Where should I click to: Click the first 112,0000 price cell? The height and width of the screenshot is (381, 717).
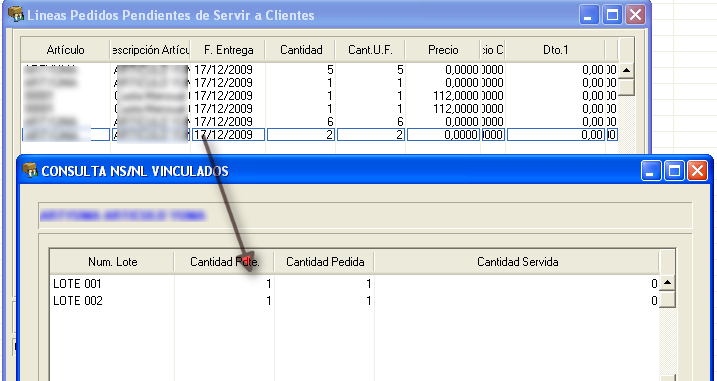[443, 96]
